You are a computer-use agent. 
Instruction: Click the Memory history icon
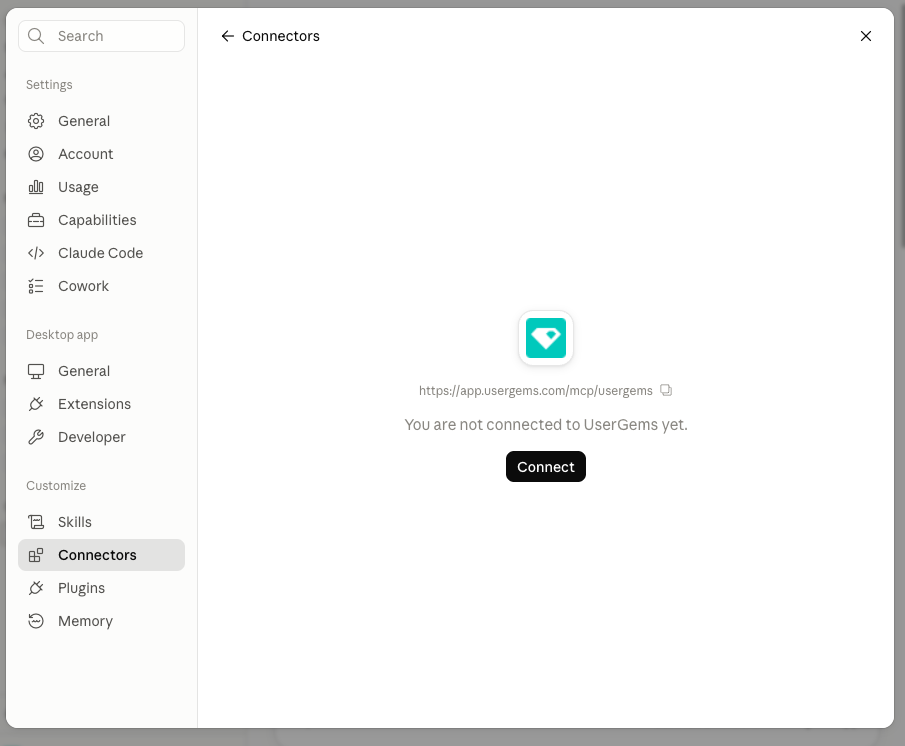[36, 621]
